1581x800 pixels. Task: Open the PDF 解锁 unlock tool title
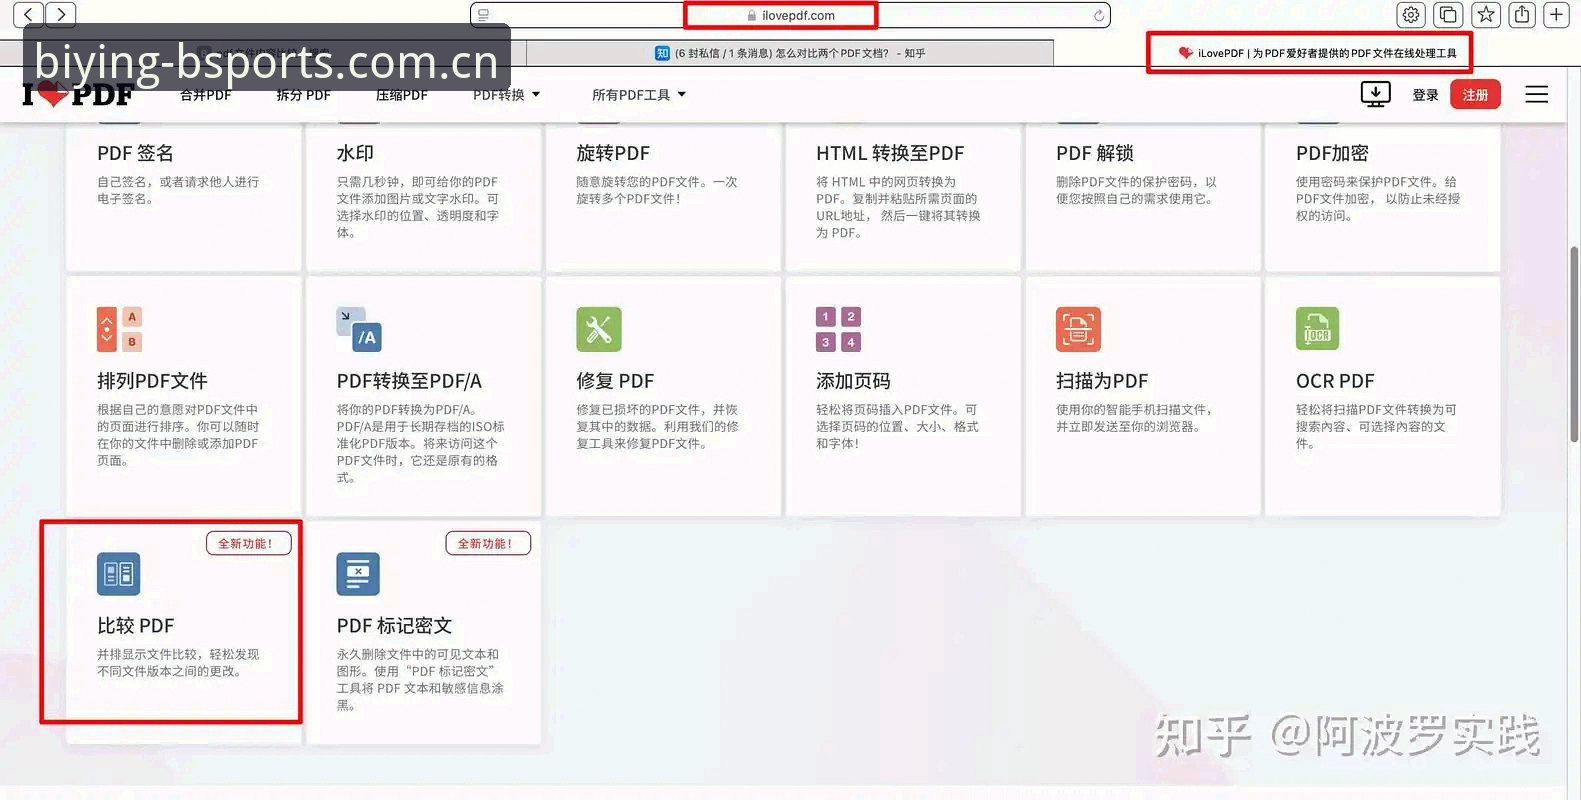click(x=1095, y=153)
